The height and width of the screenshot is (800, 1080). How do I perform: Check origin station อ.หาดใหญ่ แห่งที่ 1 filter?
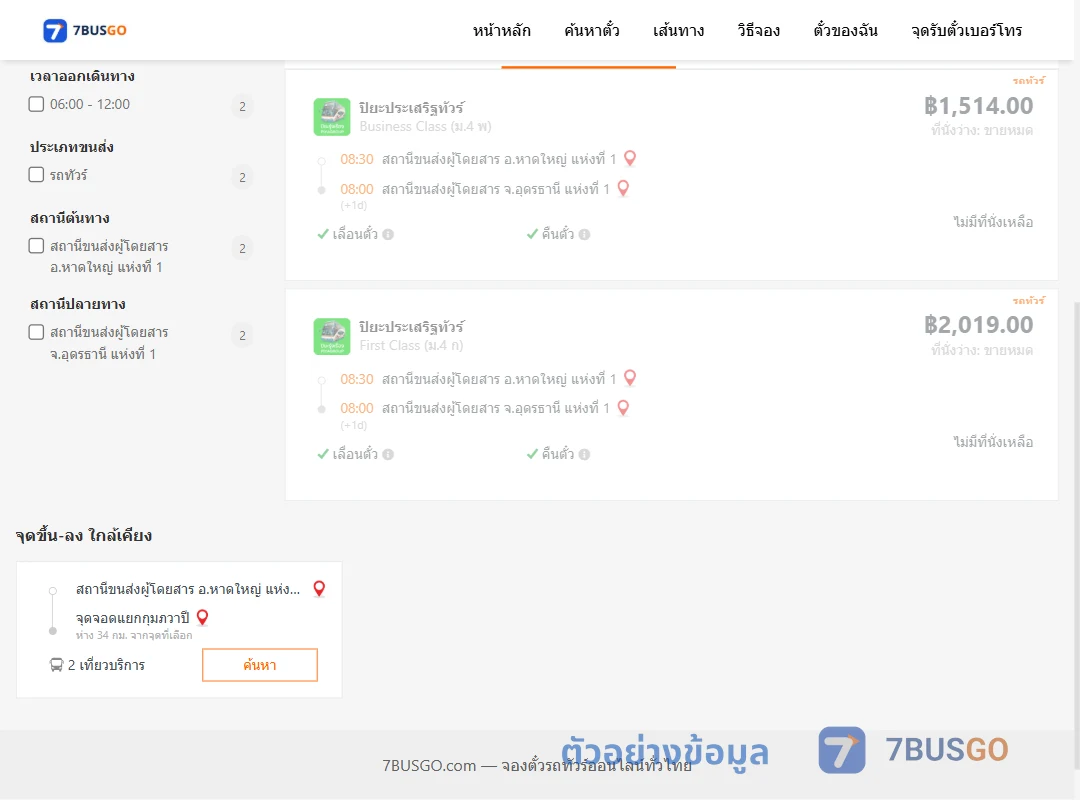point(37,245)
